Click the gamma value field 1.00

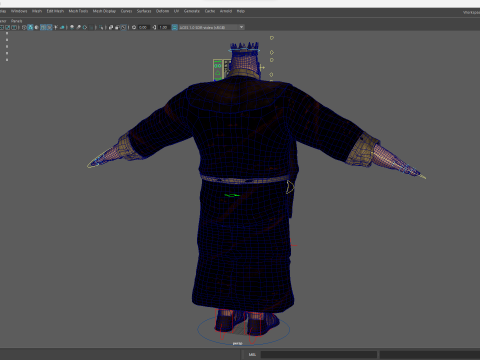[163, 27]
